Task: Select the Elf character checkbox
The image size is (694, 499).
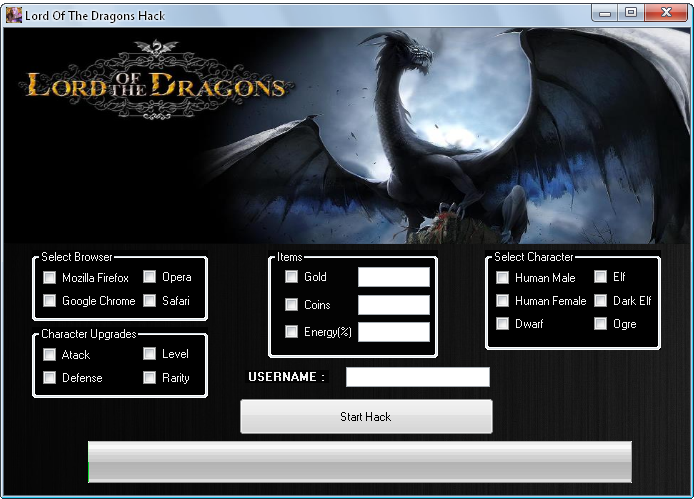Action: [x=600, y=277]
